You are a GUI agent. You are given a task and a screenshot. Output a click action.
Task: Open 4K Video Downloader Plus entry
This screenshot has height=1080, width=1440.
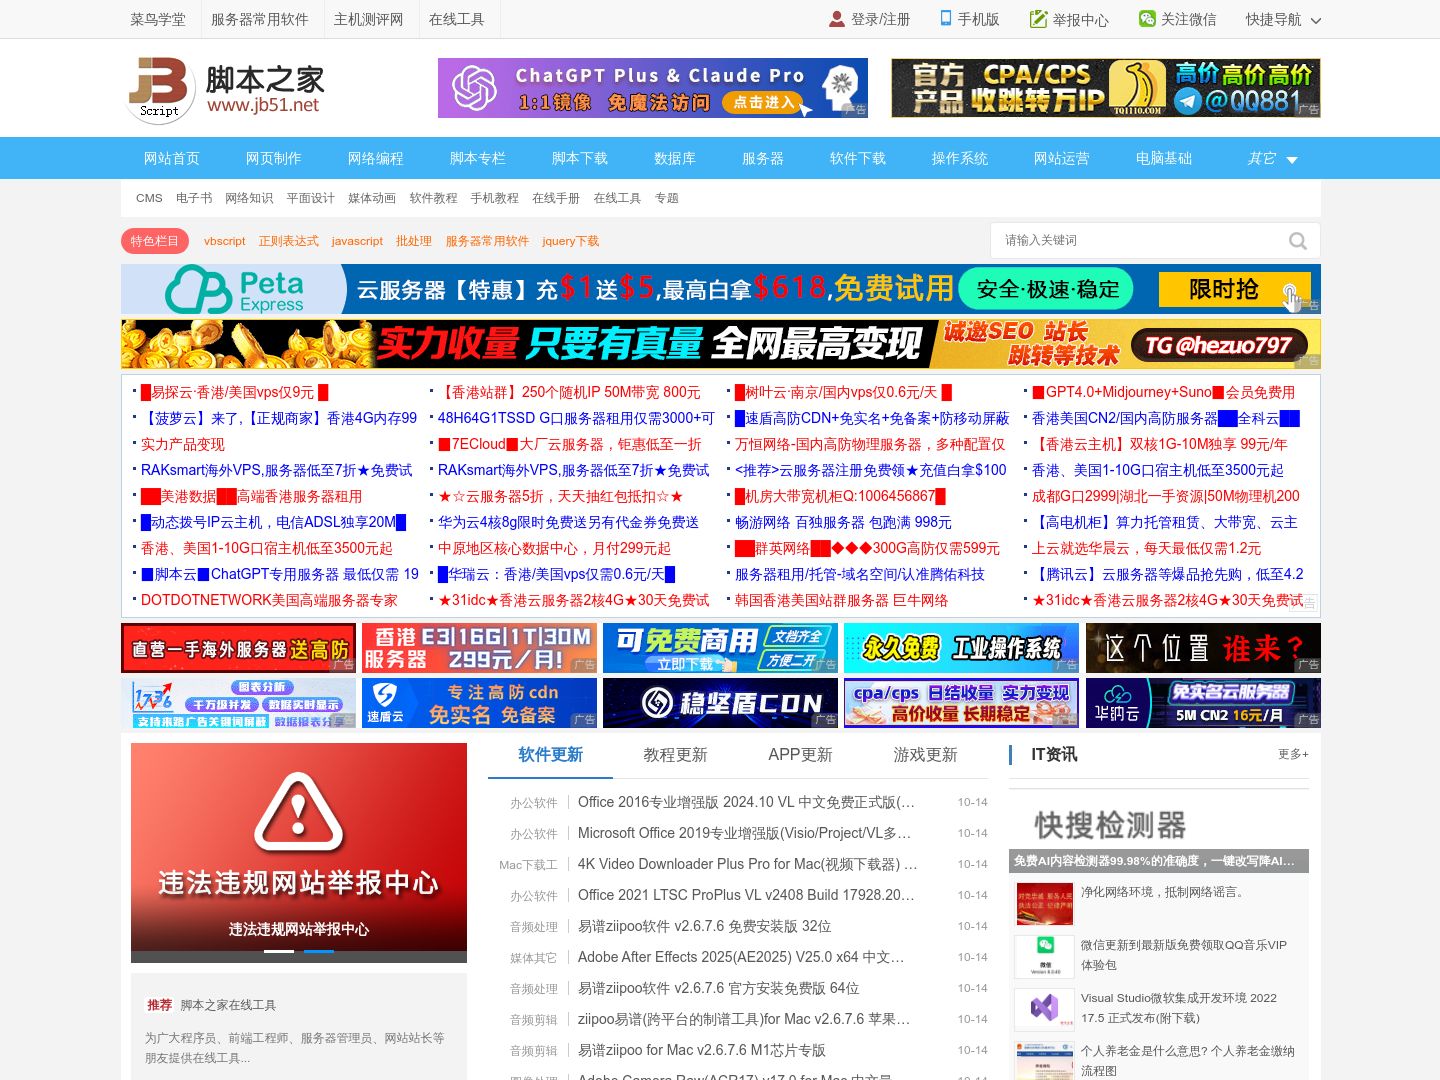coord(747,864)
